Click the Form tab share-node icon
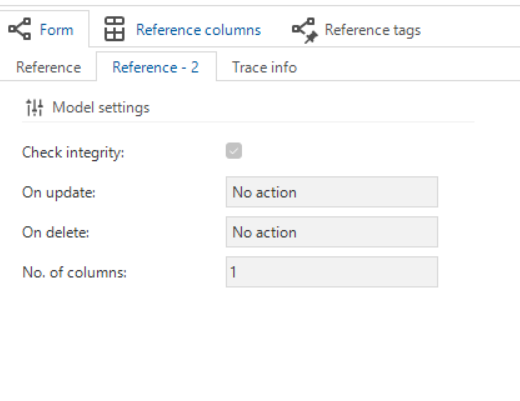This screenshot has width=520, height=401. (x=20, y=29)
